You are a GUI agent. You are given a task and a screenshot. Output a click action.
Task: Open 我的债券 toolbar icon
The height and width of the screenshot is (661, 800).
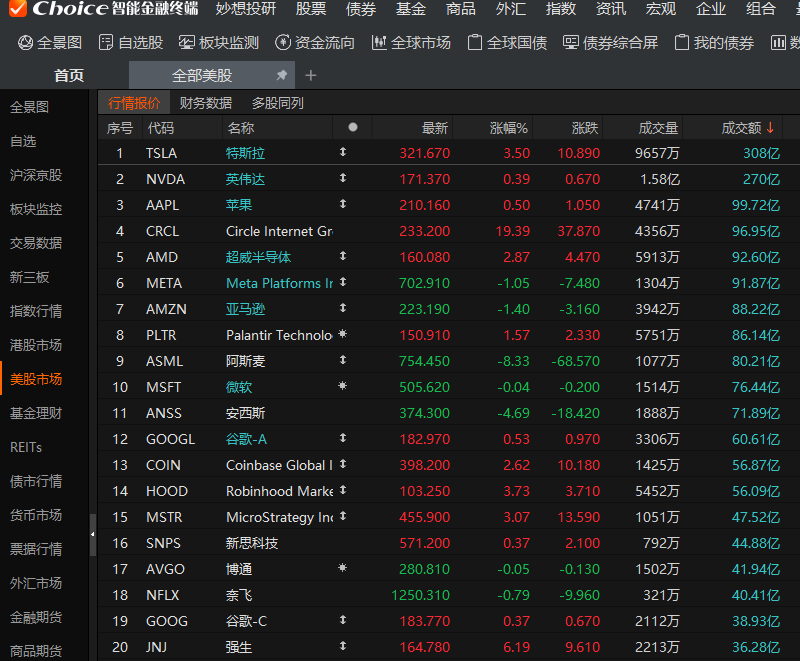point(682,43)
